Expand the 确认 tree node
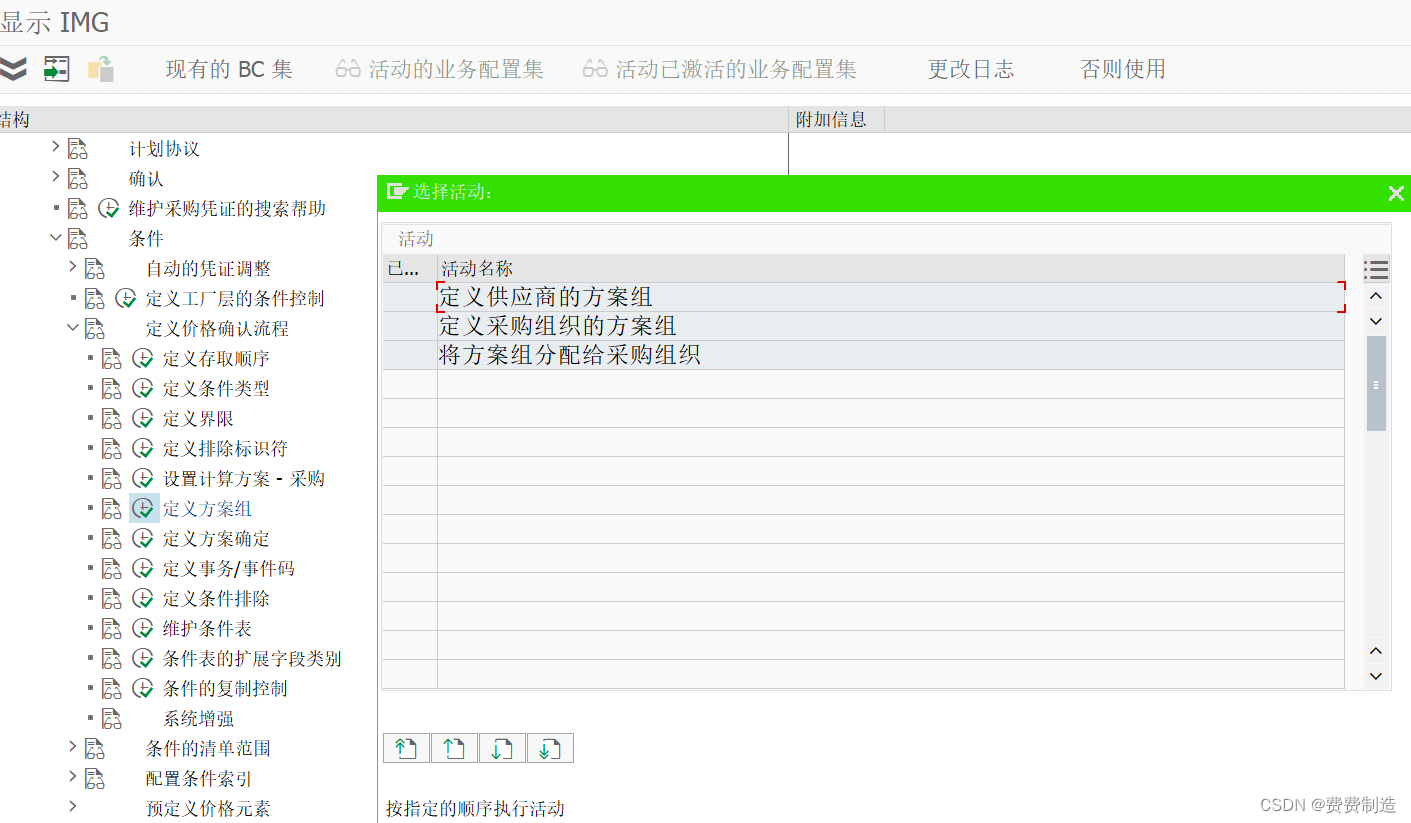Image resolution: width=1411 pixels, height=823 pixels. (56, 178)
